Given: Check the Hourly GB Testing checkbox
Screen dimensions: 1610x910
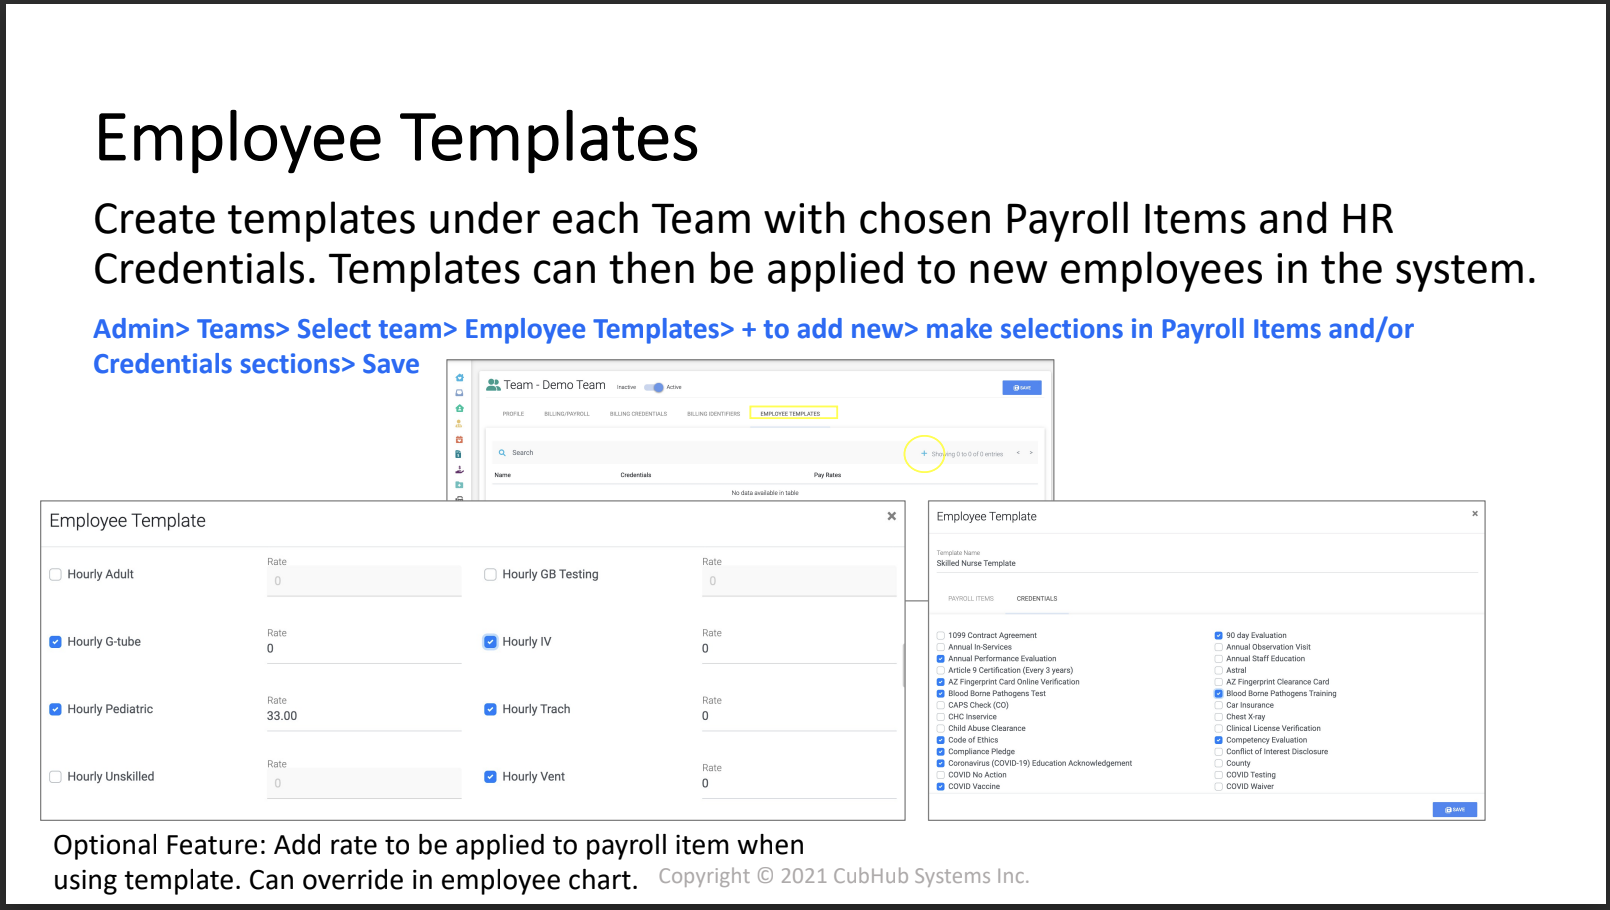Looking at the screenshot, I should coord(491,574).
